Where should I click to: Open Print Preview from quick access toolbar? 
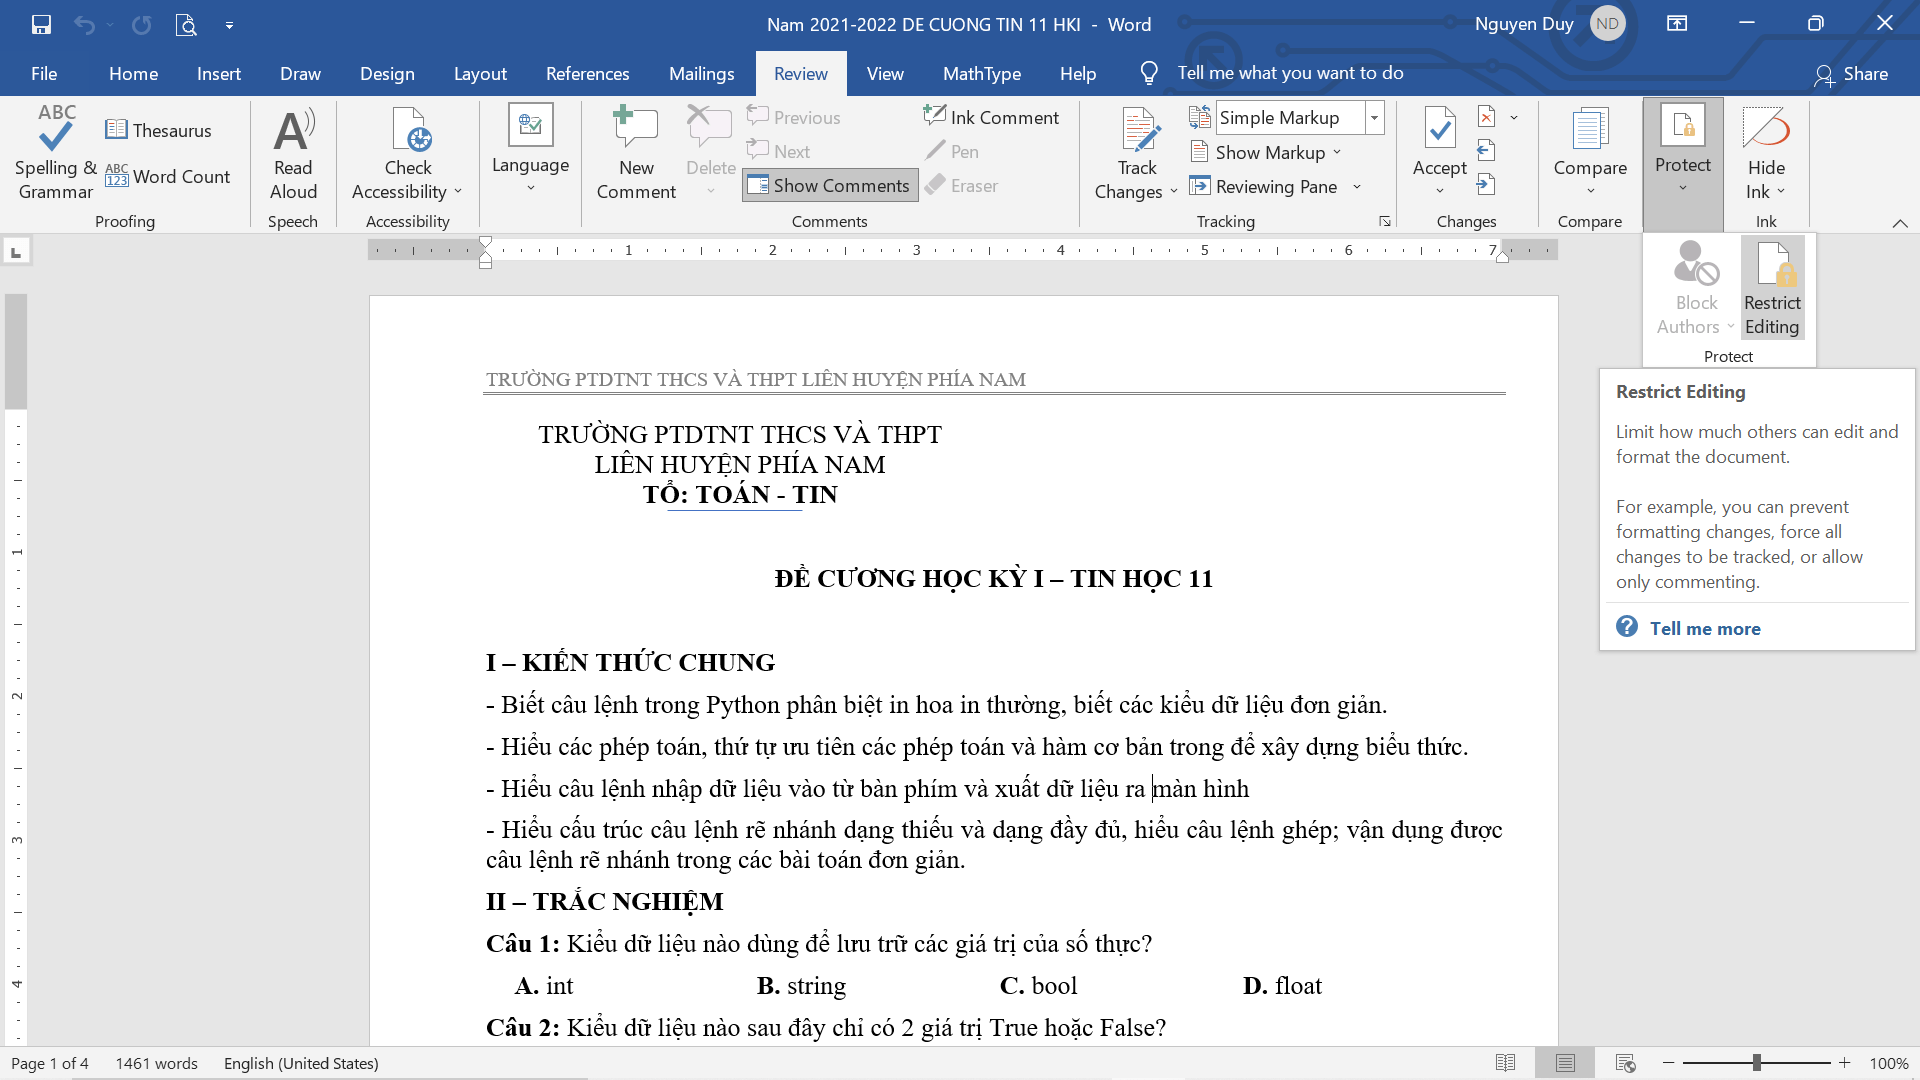tap(186, 24)
